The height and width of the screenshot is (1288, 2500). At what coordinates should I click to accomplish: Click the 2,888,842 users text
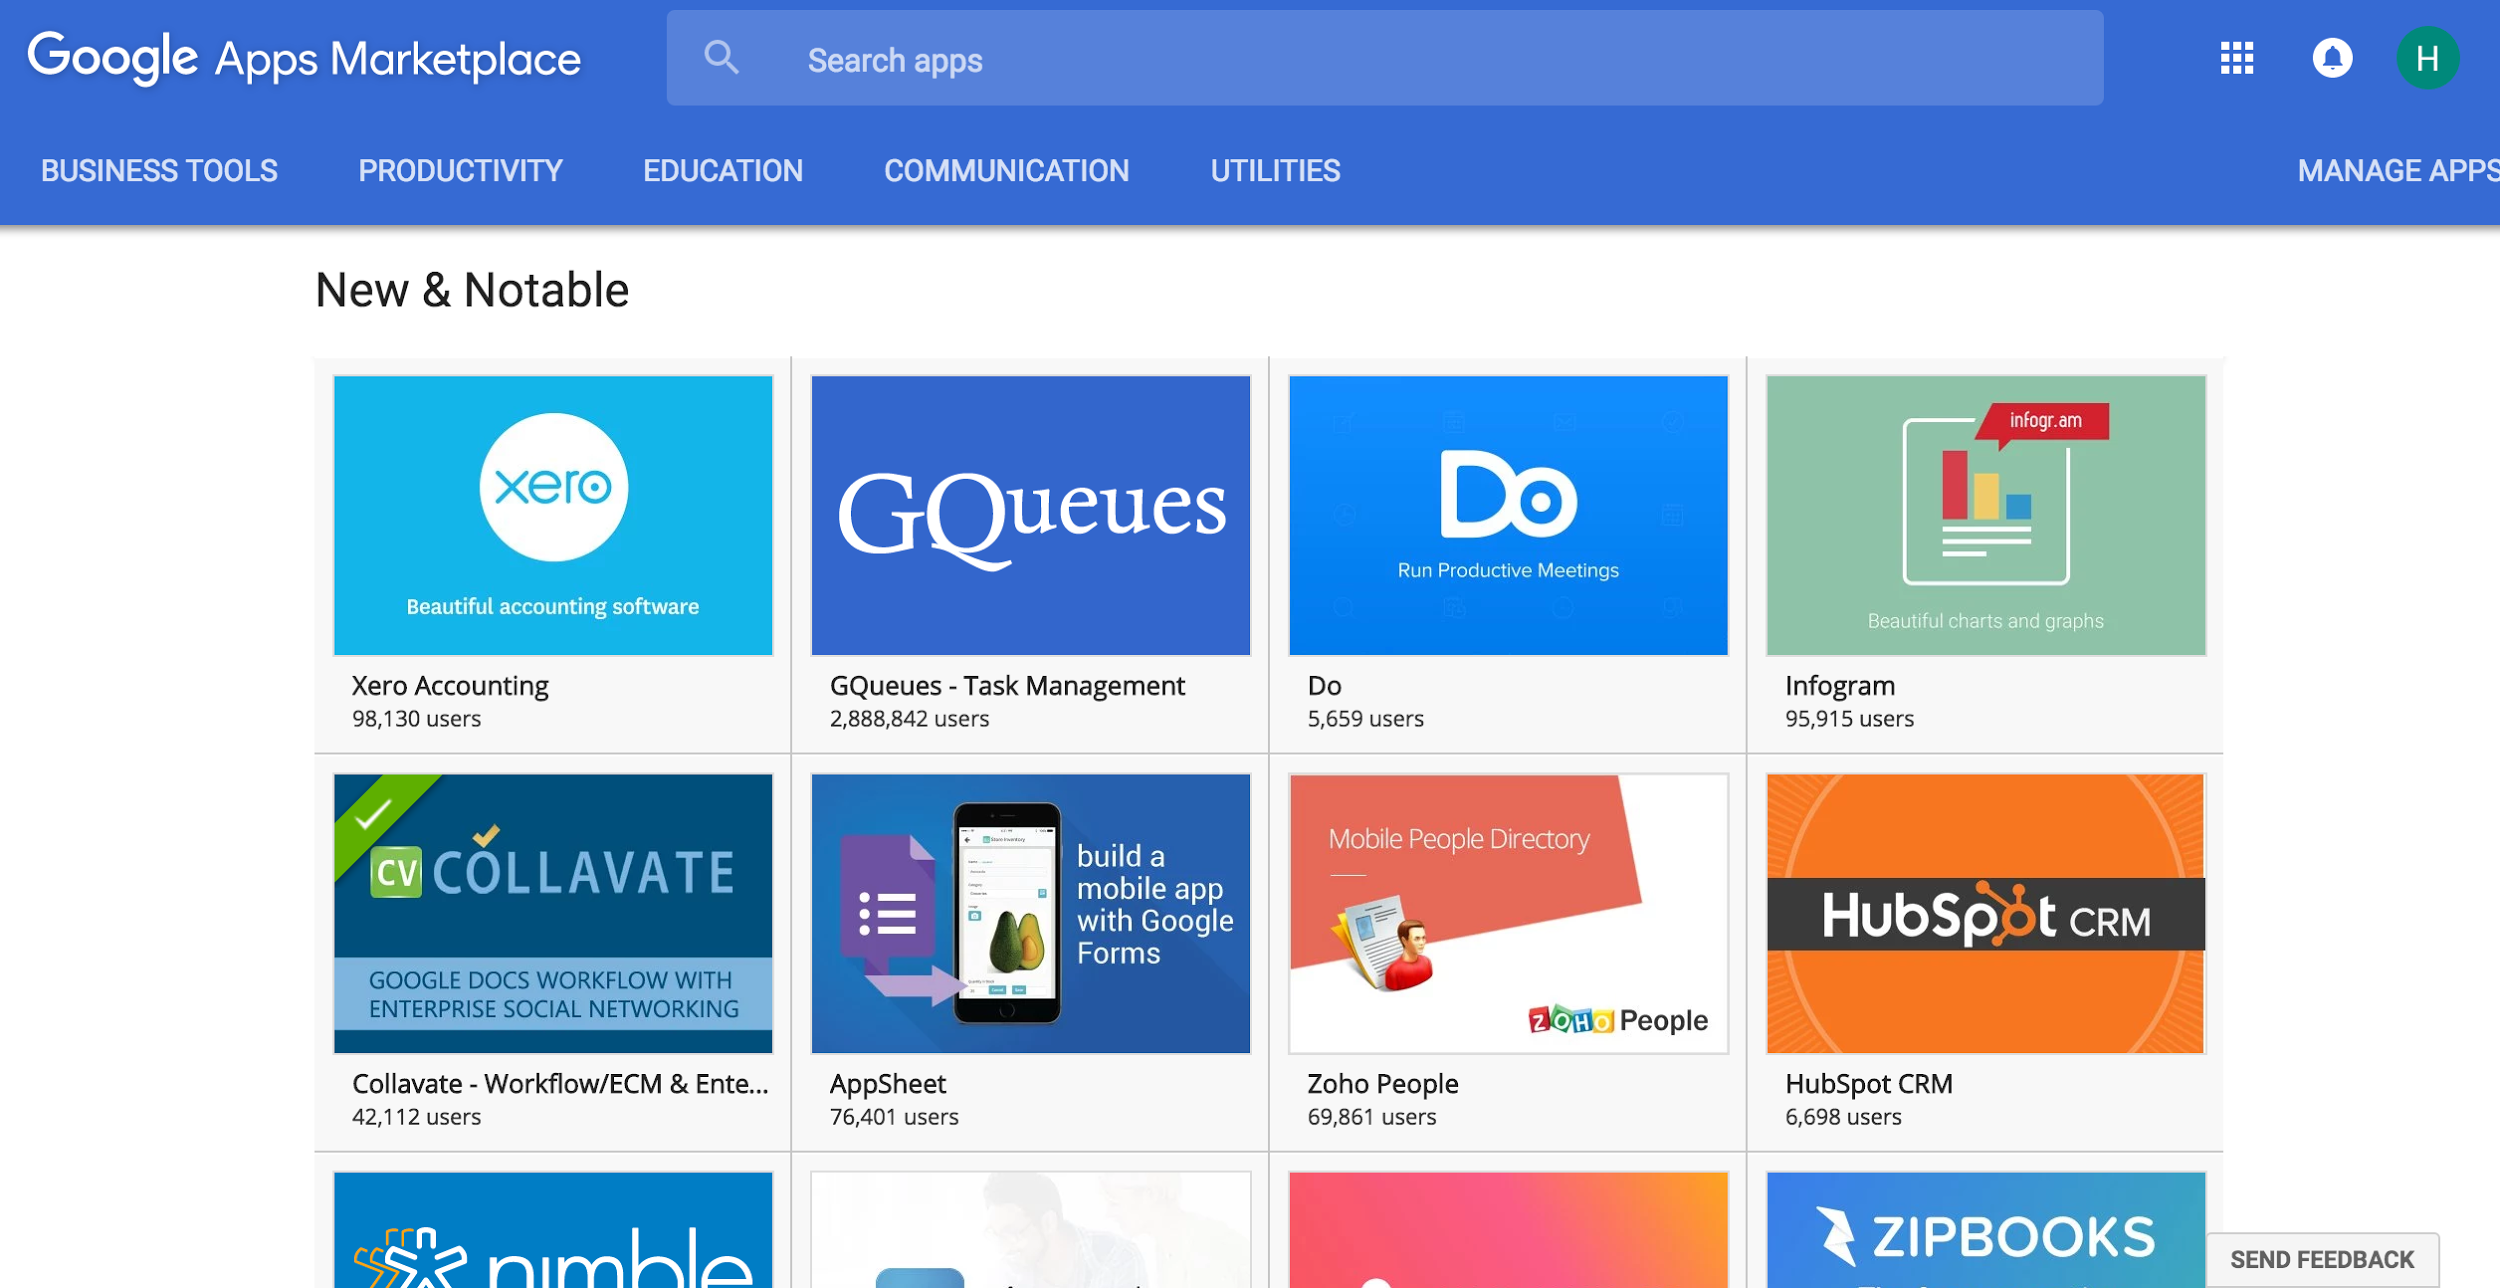(x=909, y=719)
